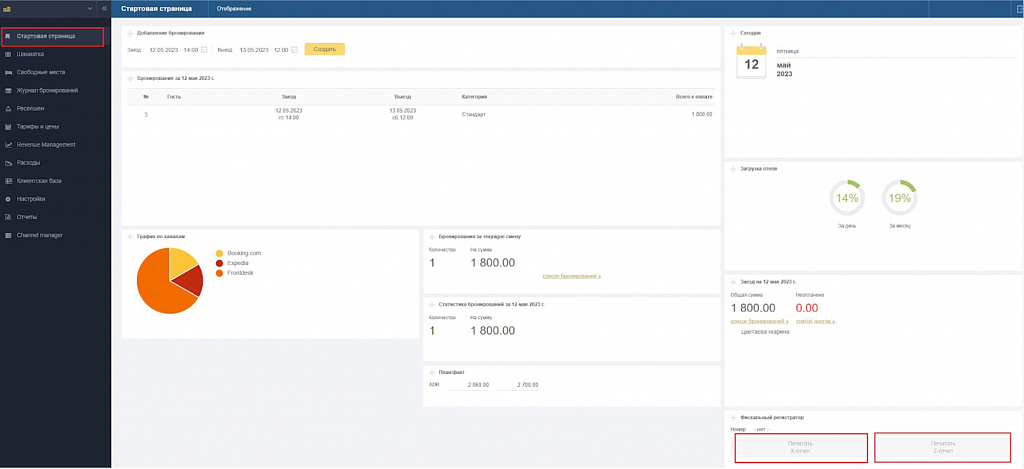Open the Отображение menu in the top bar
The width and height of the screenshot is (1024, 469).
point(234,8)
